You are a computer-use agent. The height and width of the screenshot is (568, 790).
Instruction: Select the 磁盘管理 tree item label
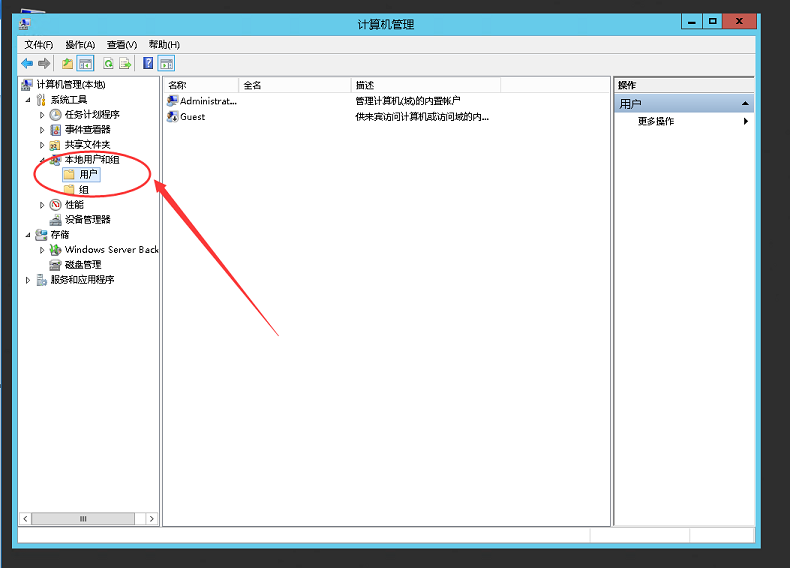pos(83,265)
